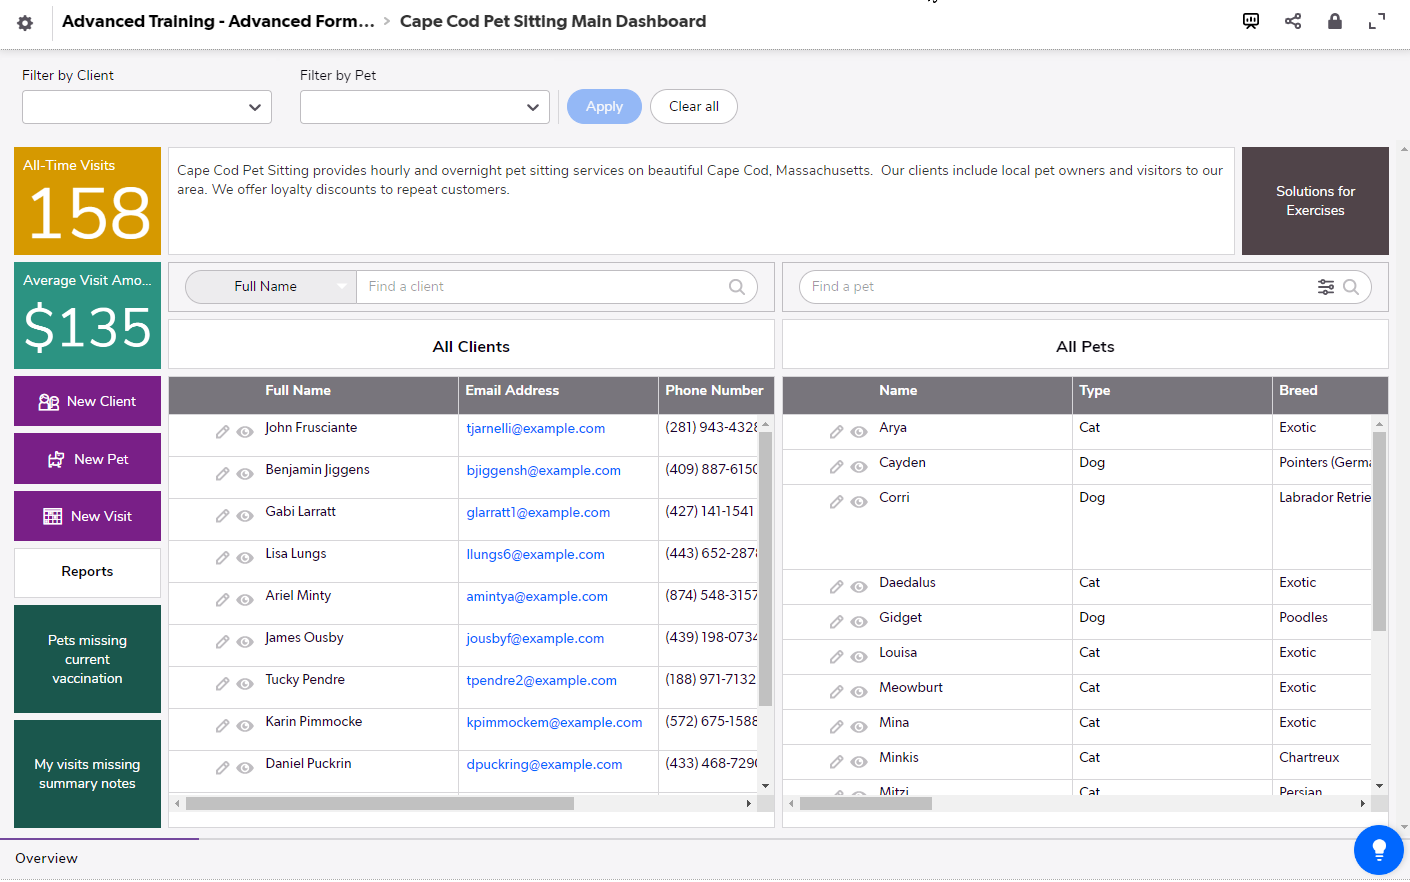The width and height of the screenshot is (1410, 882).
Task: Click the New Pet button
Action: point(87,459)
